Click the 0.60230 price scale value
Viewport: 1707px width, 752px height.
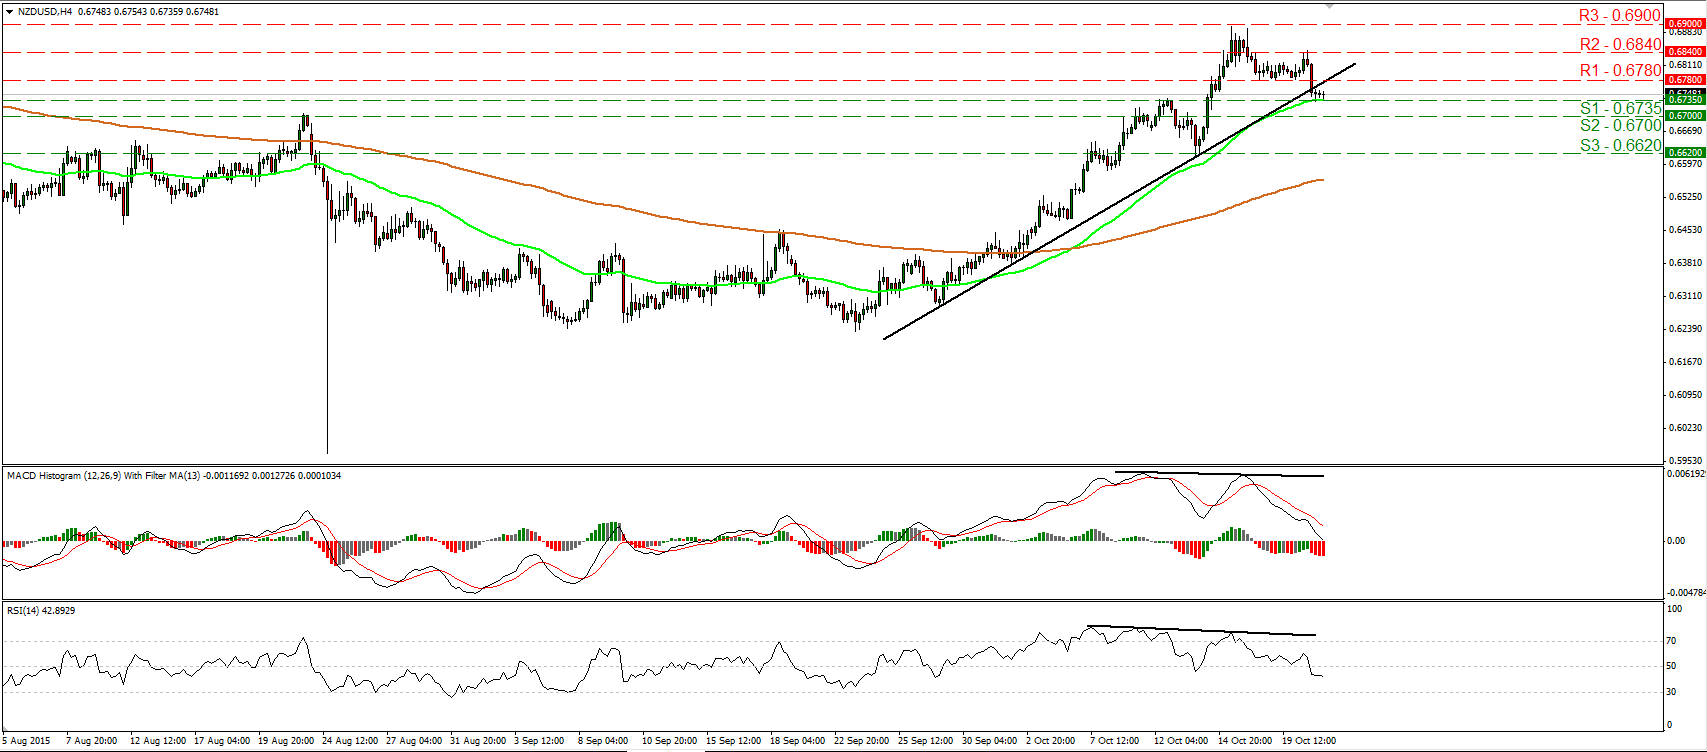(1685, 428)
